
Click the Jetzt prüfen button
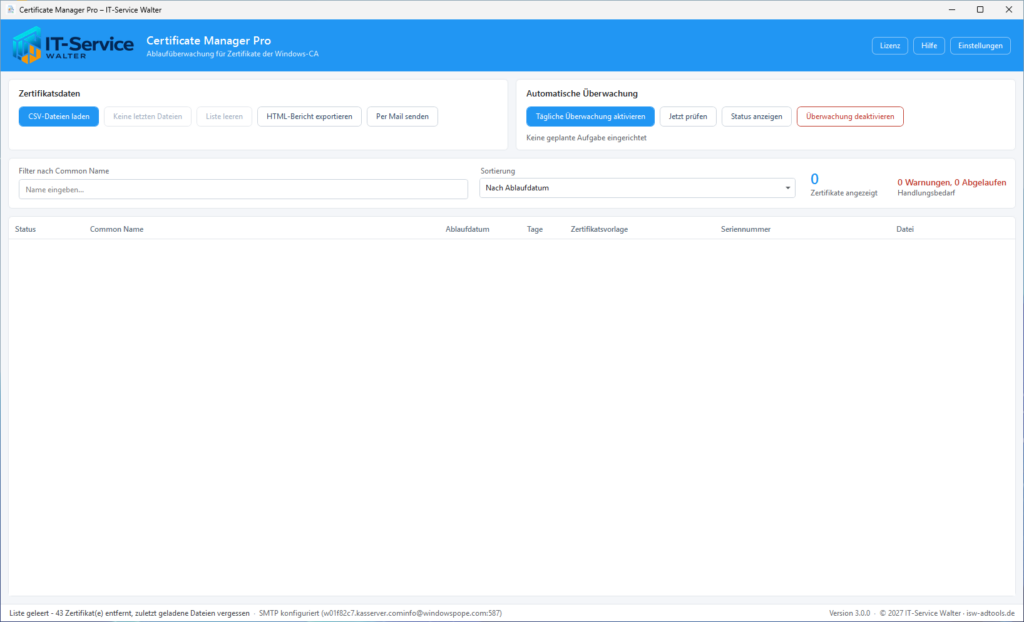coord(688,116)
